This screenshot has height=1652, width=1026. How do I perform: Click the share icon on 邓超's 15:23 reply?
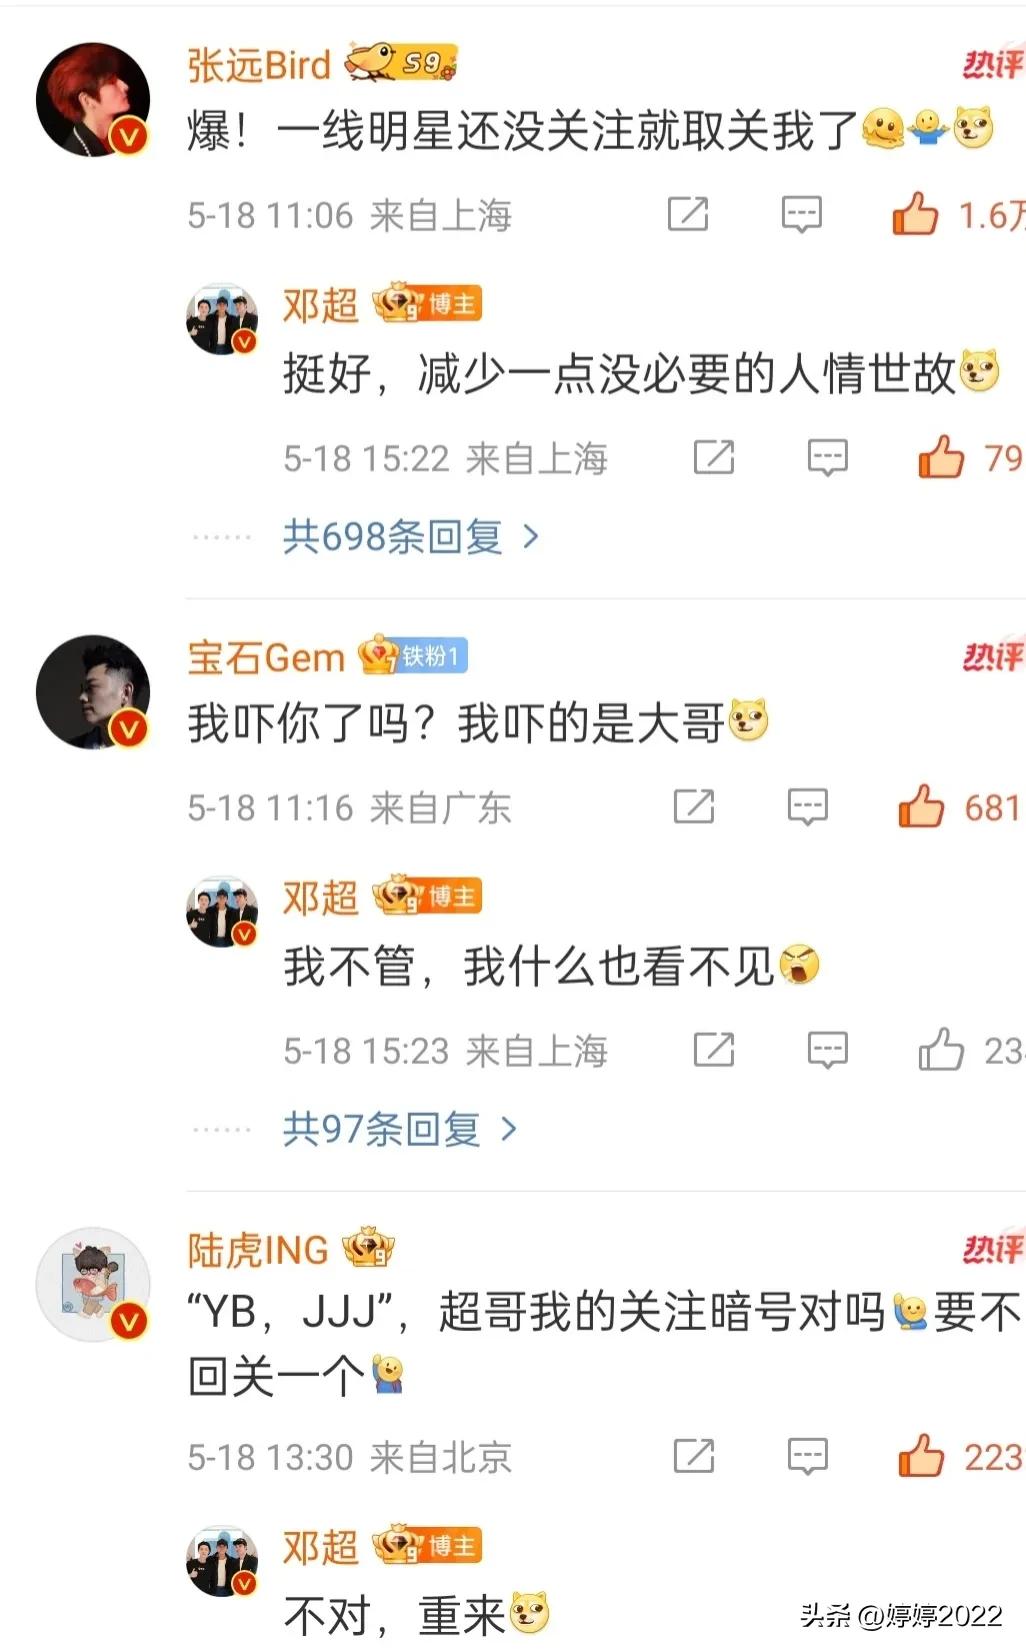[x=714, y=1050]
